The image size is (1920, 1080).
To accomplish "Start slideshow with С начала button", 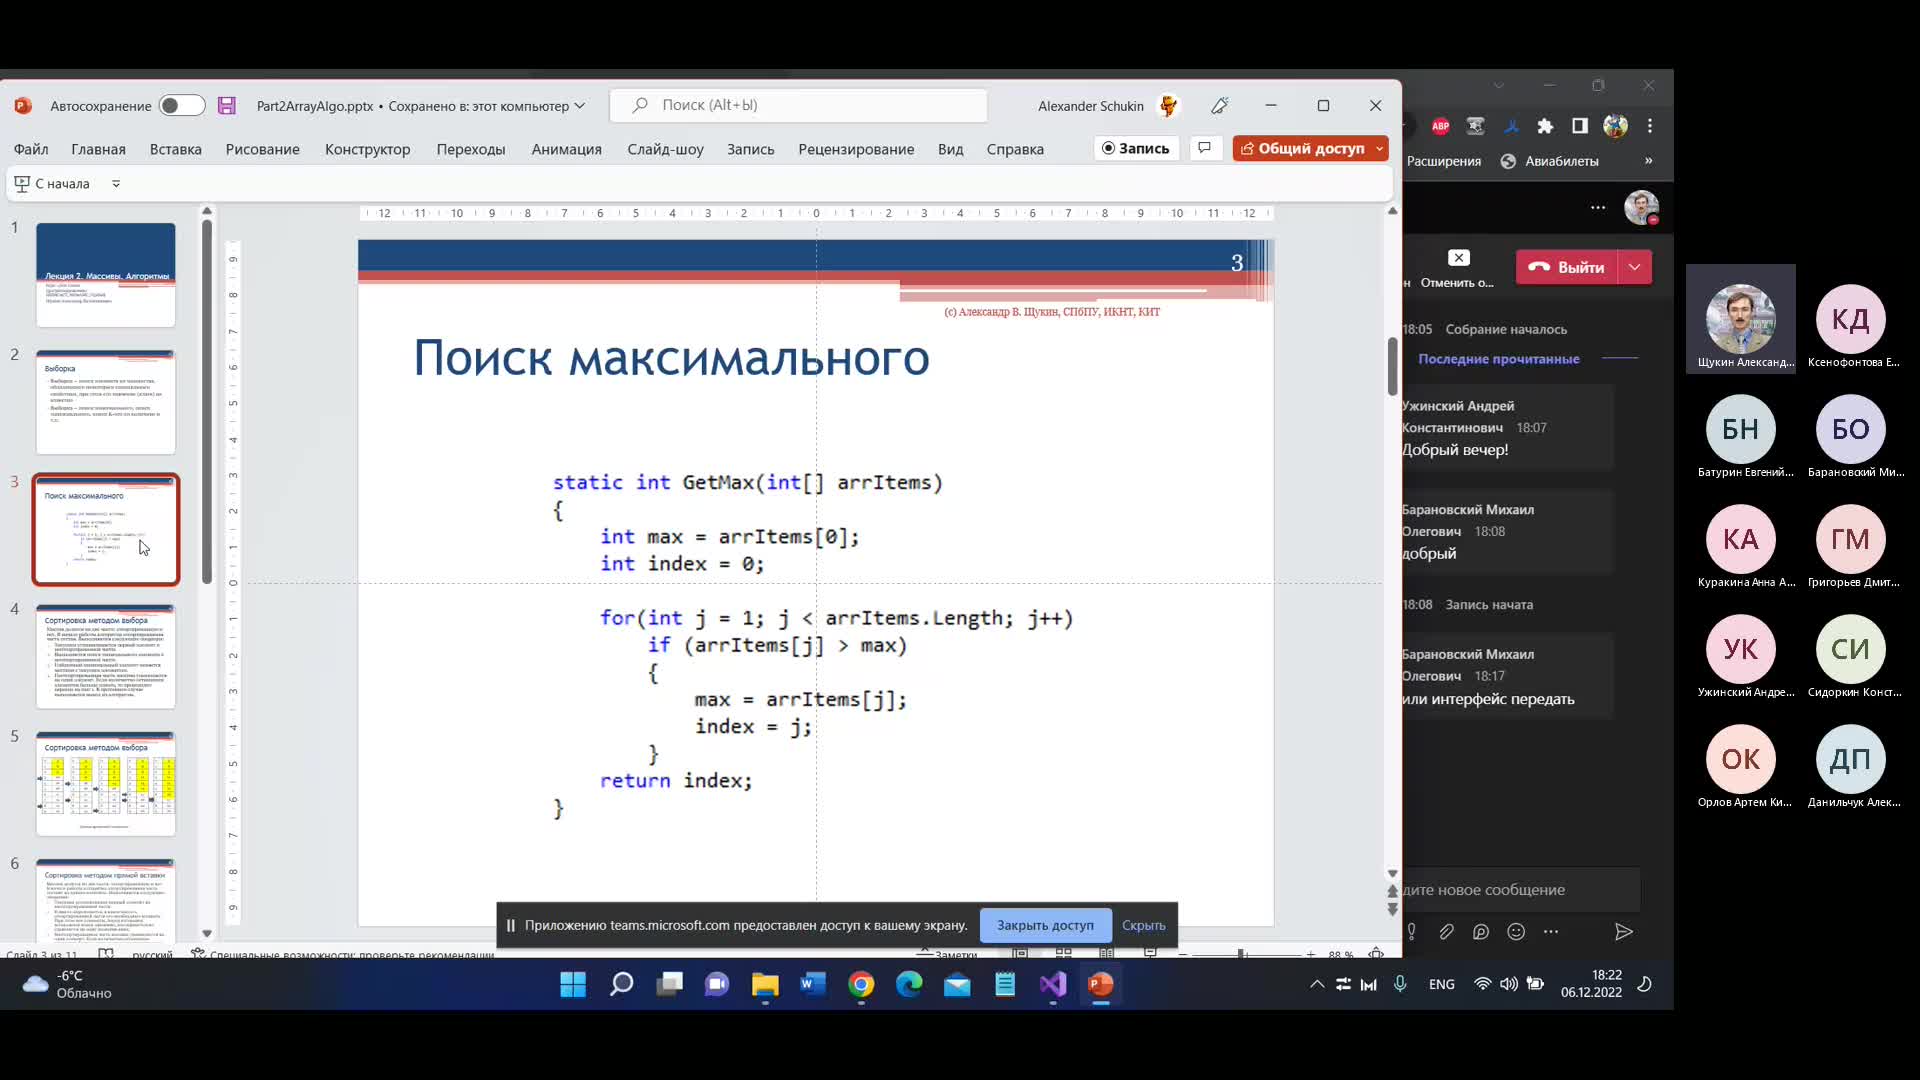I will pos(52,184).
